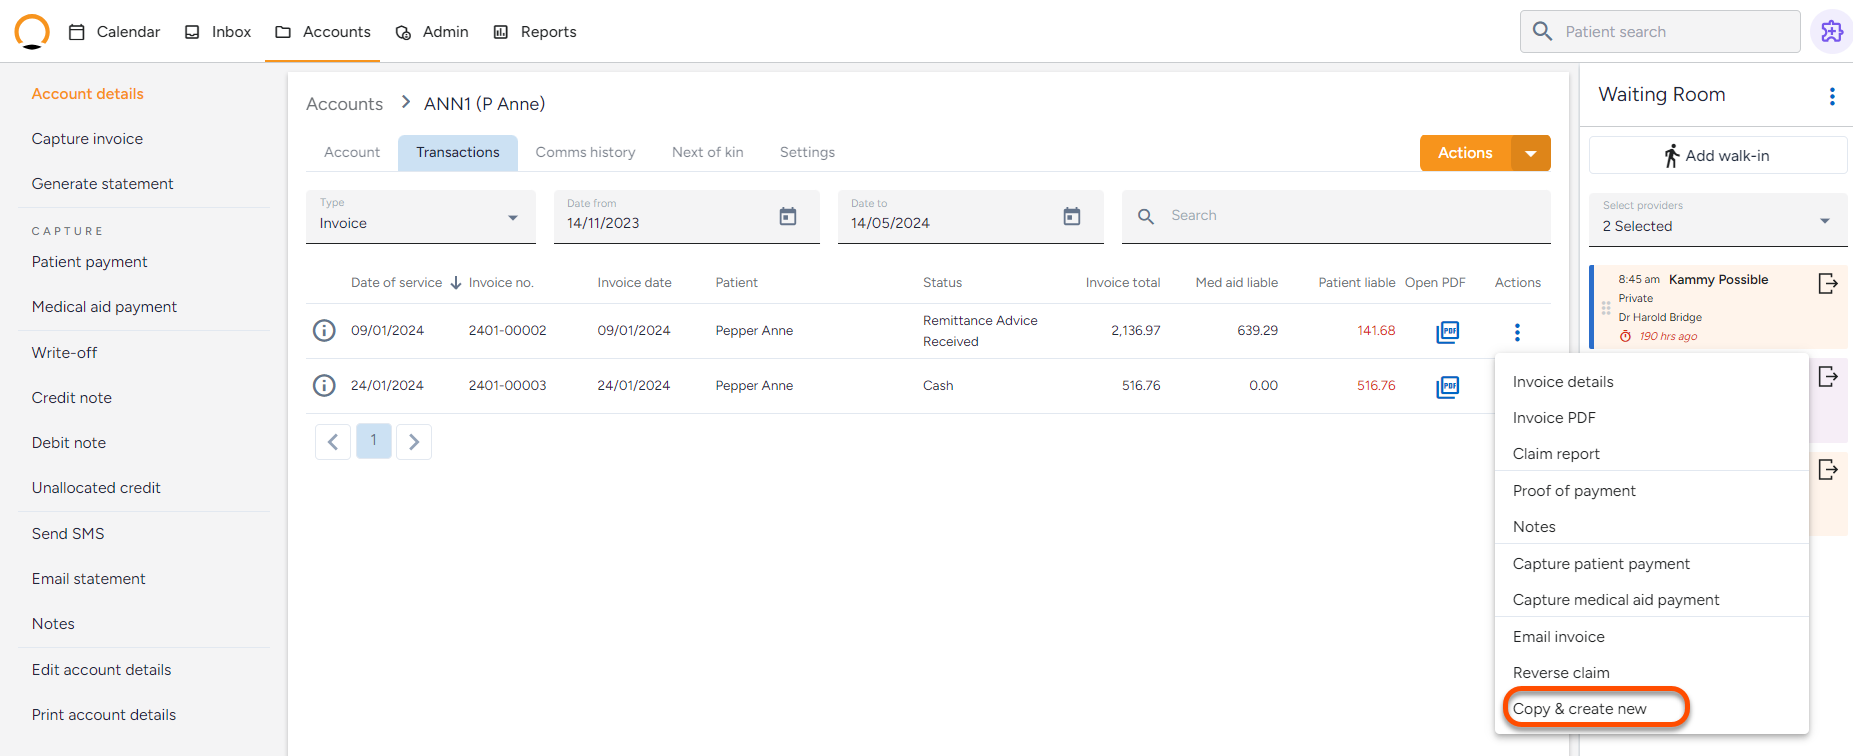
Task: Click Accounts breadcrumb link
Action: coord(344,104)
